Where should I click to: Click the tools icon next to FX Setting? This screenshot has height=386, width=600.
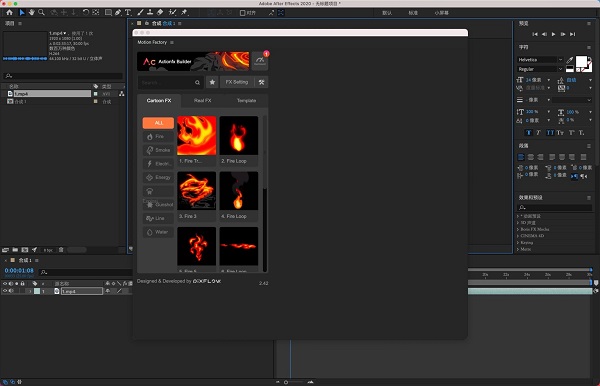coord(261,82)
